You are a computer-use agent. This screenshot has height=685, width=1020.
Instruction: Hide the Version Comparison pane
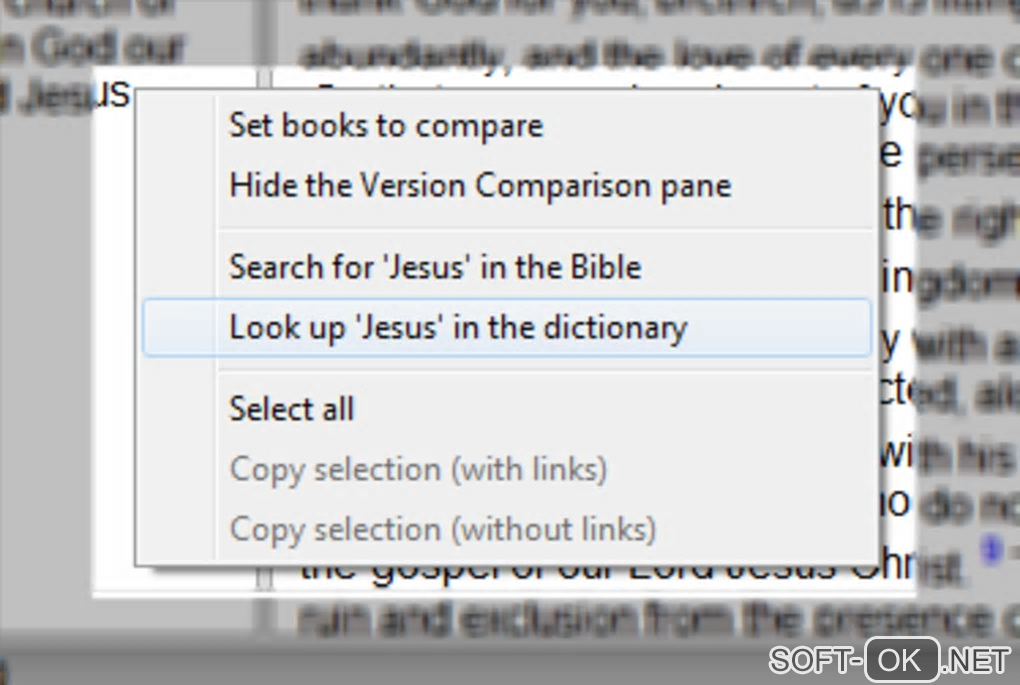pyautogui.click(x=480, y=186)
